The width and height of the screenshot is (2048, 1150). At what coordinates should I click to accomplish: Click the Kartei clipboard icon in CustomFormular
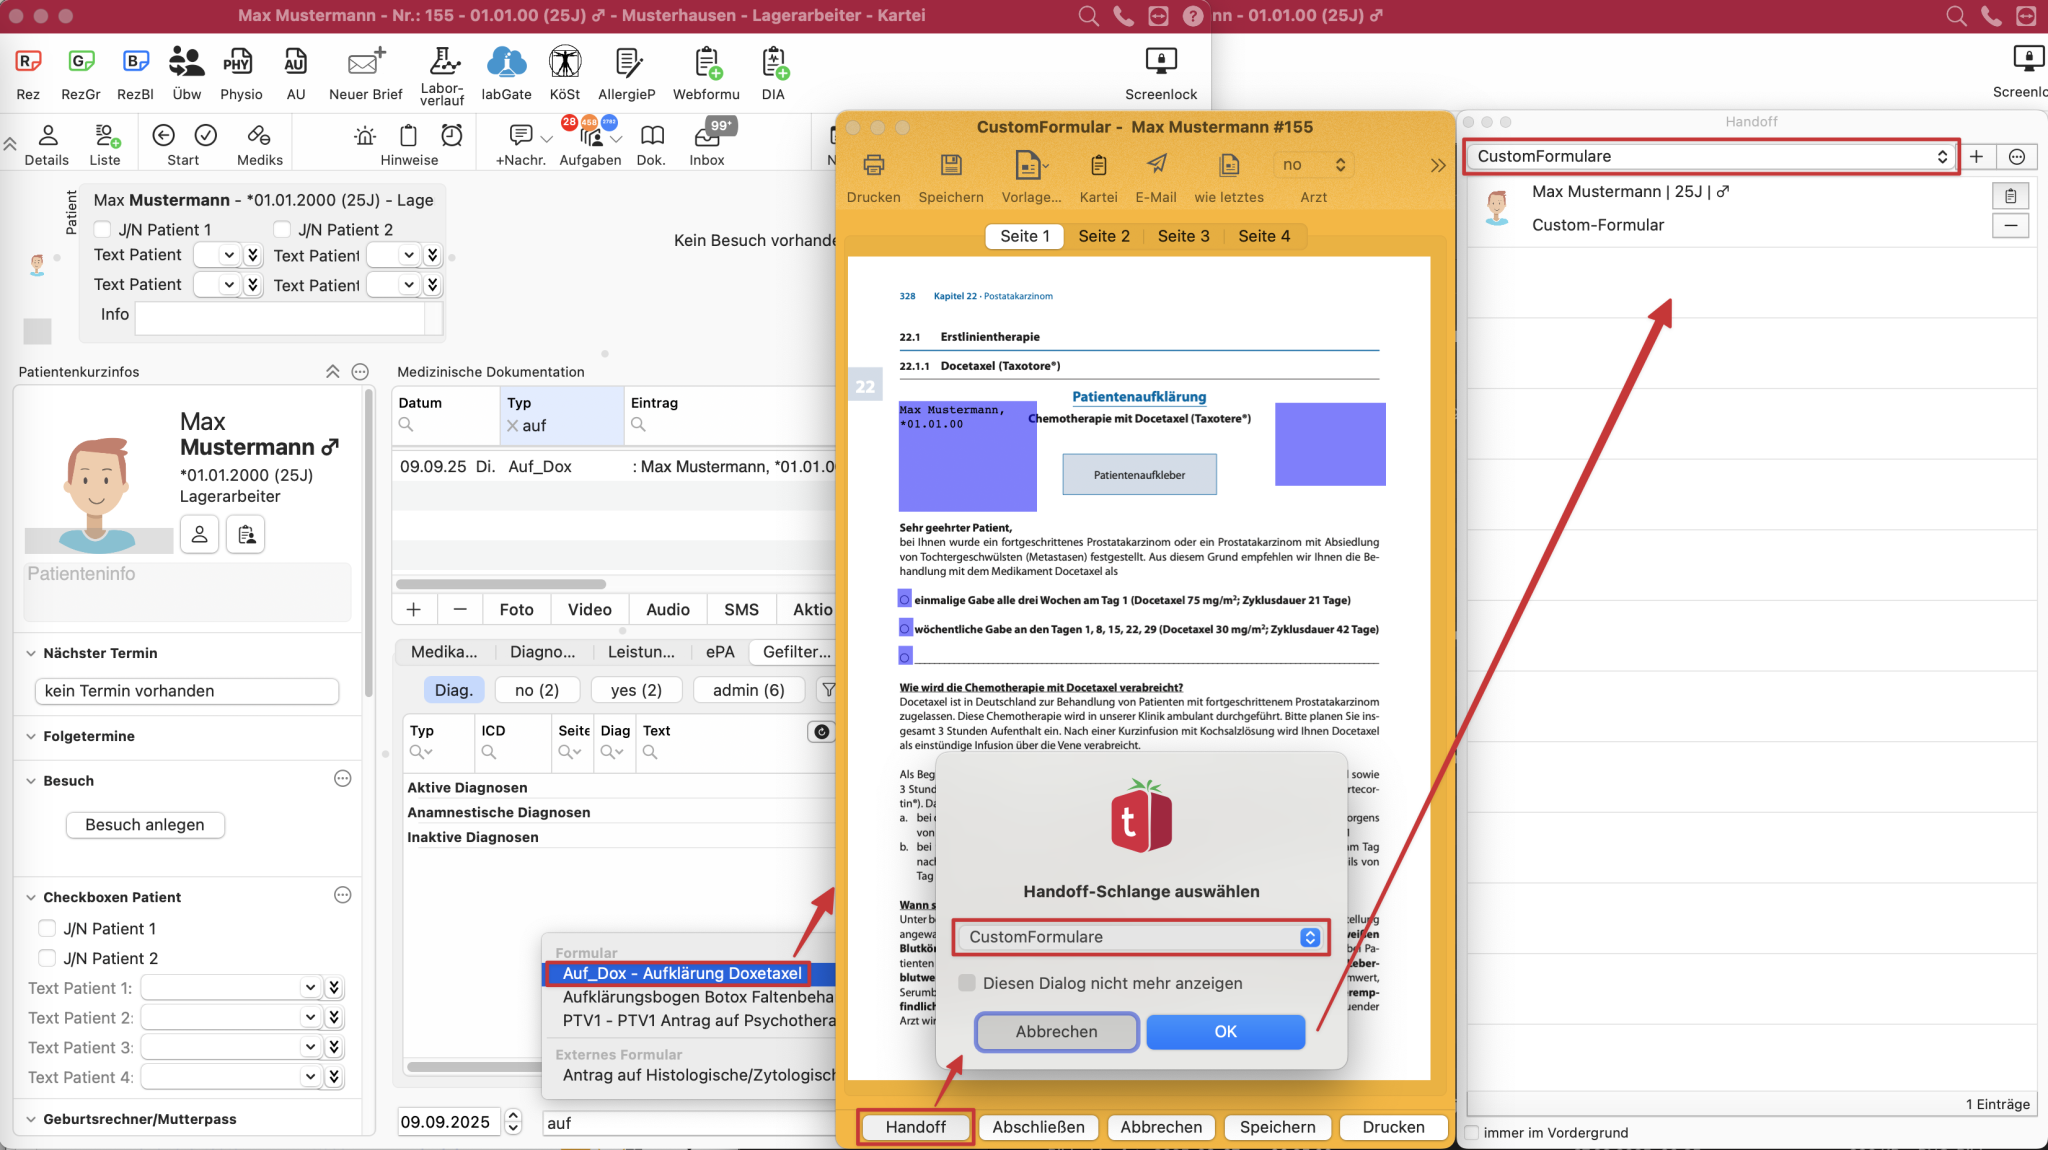pos(1098,164)
